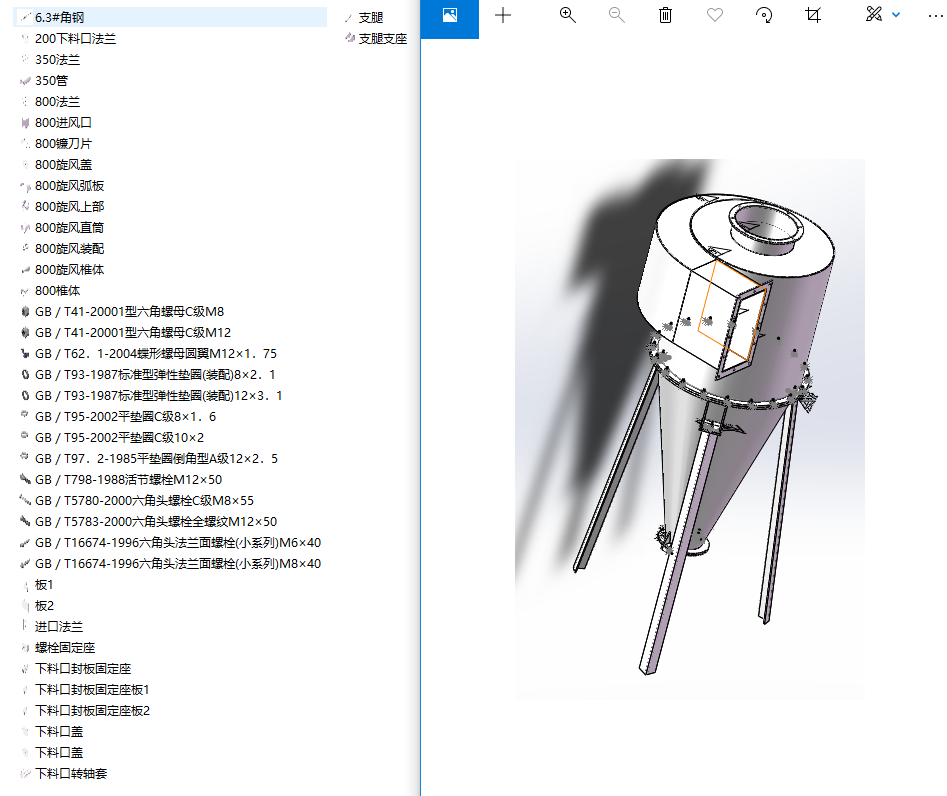
Task: Select the 进口法兰 entry
Action: 57,626
